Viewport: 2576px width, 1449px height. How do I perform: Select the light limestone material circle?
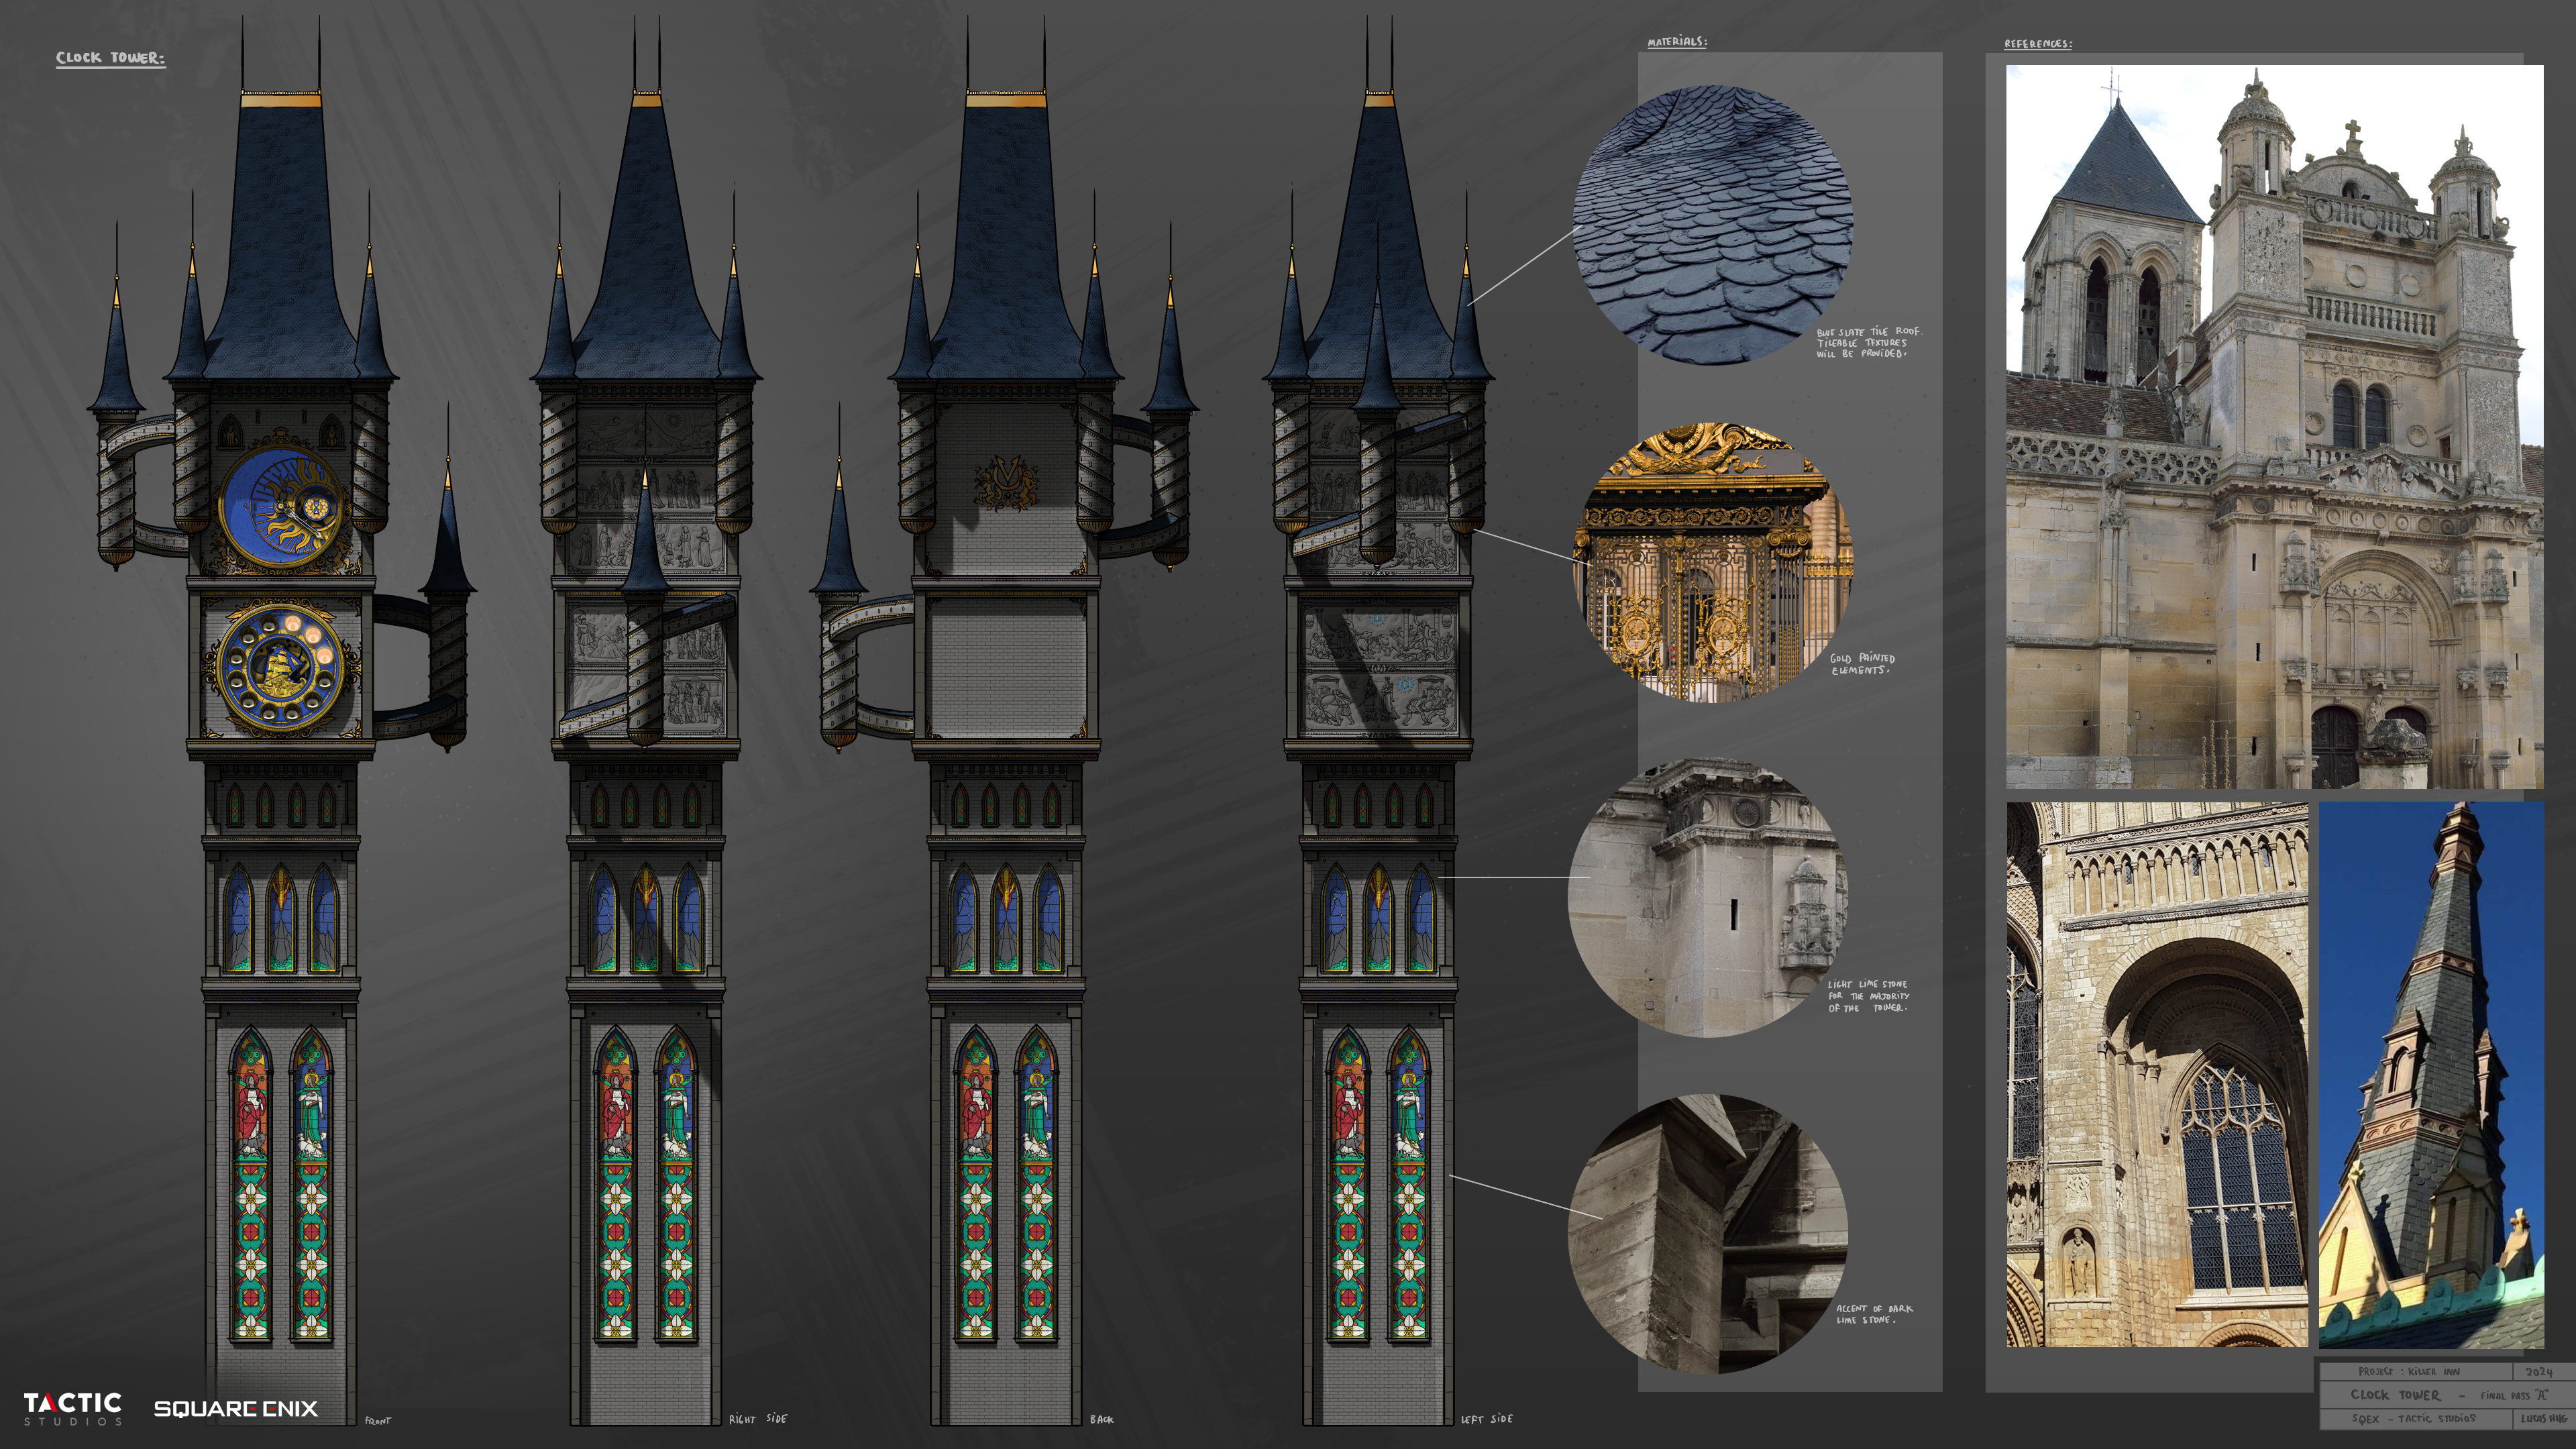(x=1708, y=898)
